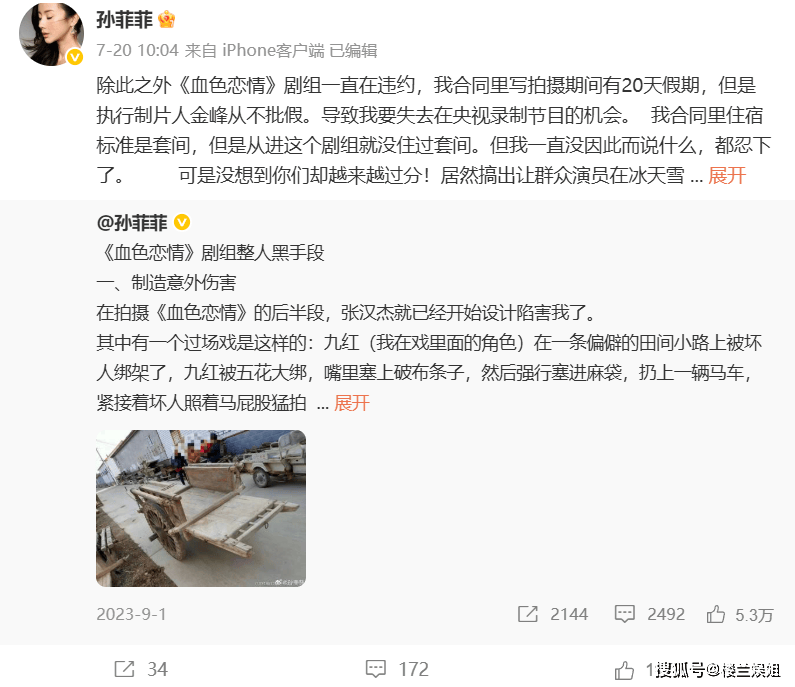Click the 2023-9-1 date of quoted post
Viewport: 795px width, 687px height.
tap(131, 614)
